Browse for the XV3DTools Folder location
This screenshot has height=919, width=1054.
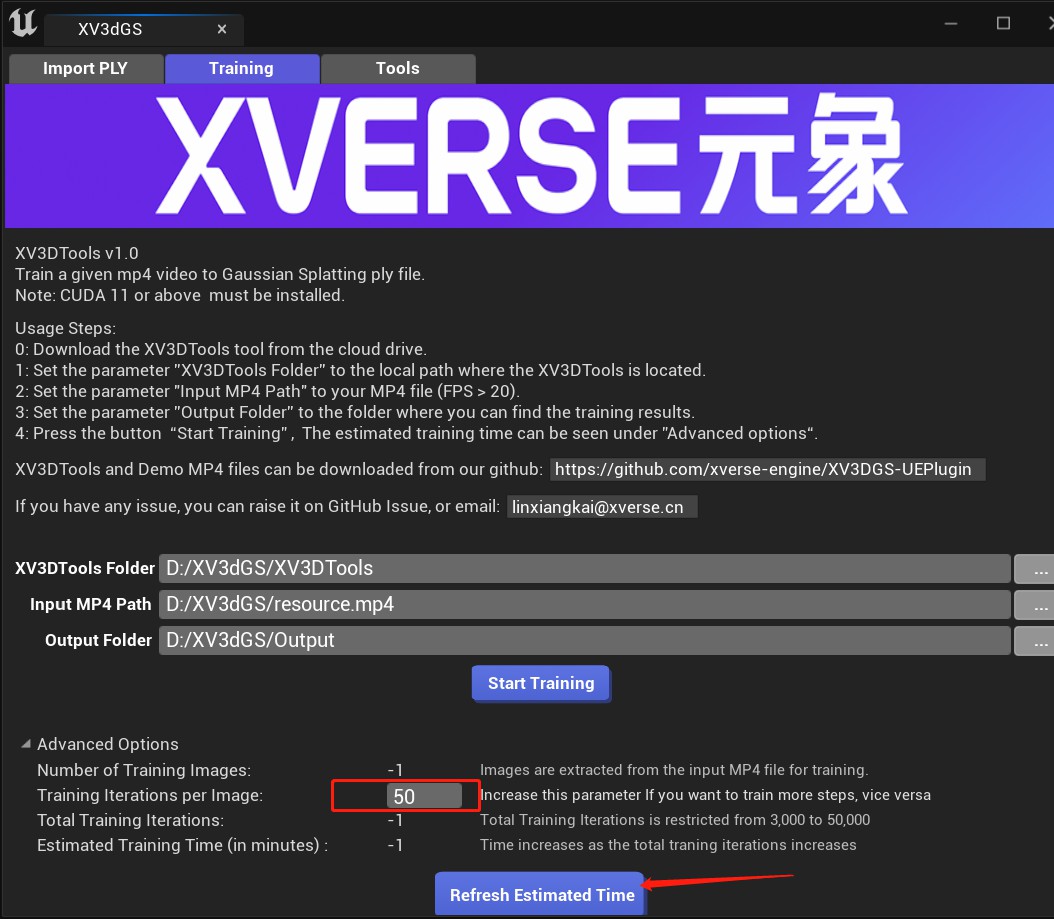pyautogui.click(x=1035, y=569)
